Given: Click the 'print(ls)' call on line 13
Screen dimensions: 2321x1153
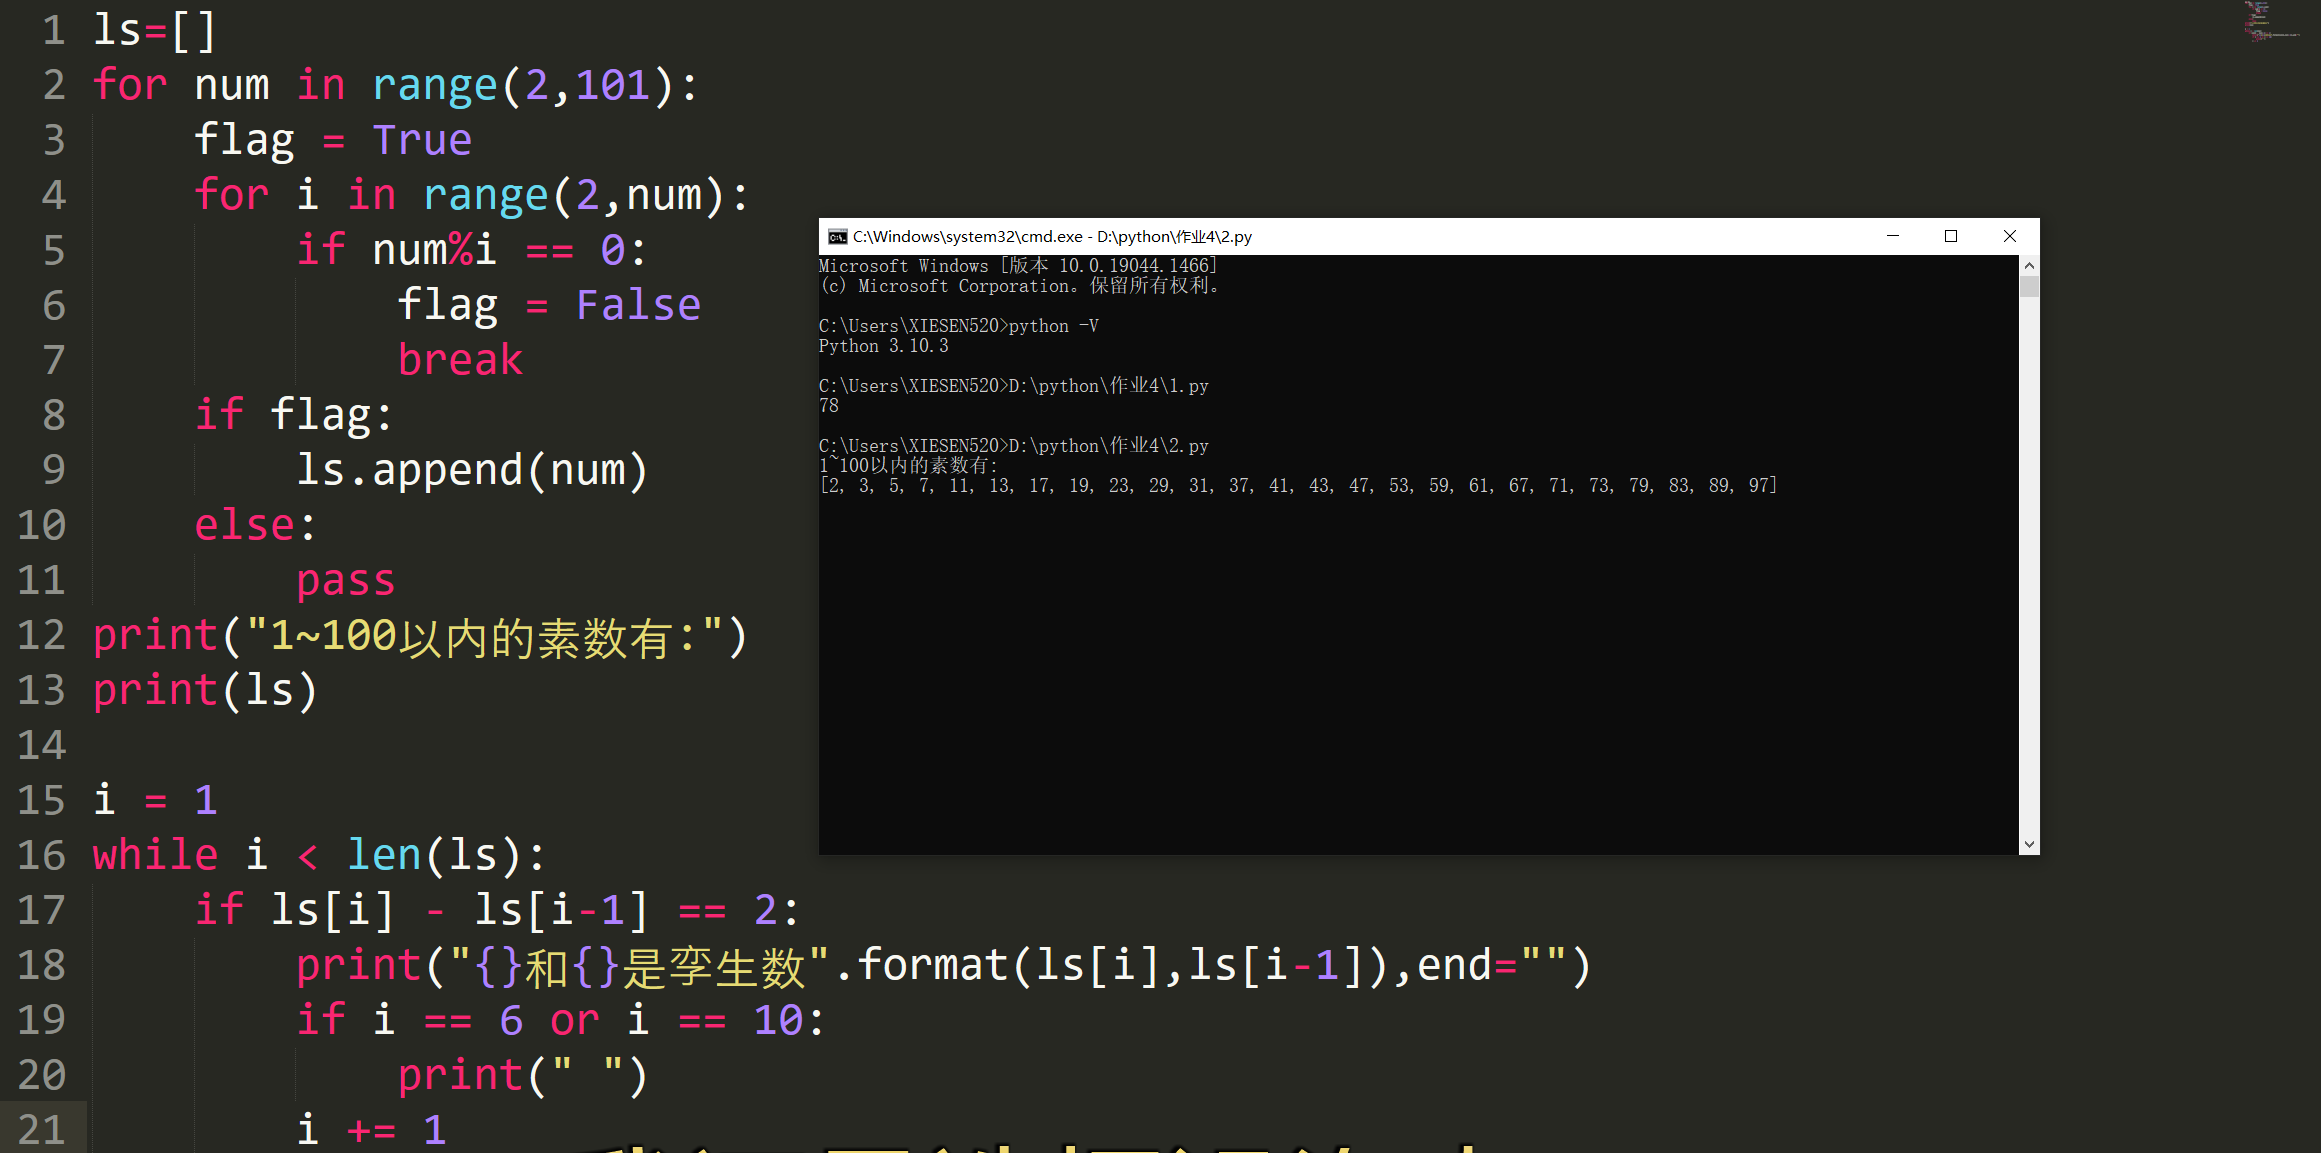Looking at the screenshot, I should coord(204,689).
